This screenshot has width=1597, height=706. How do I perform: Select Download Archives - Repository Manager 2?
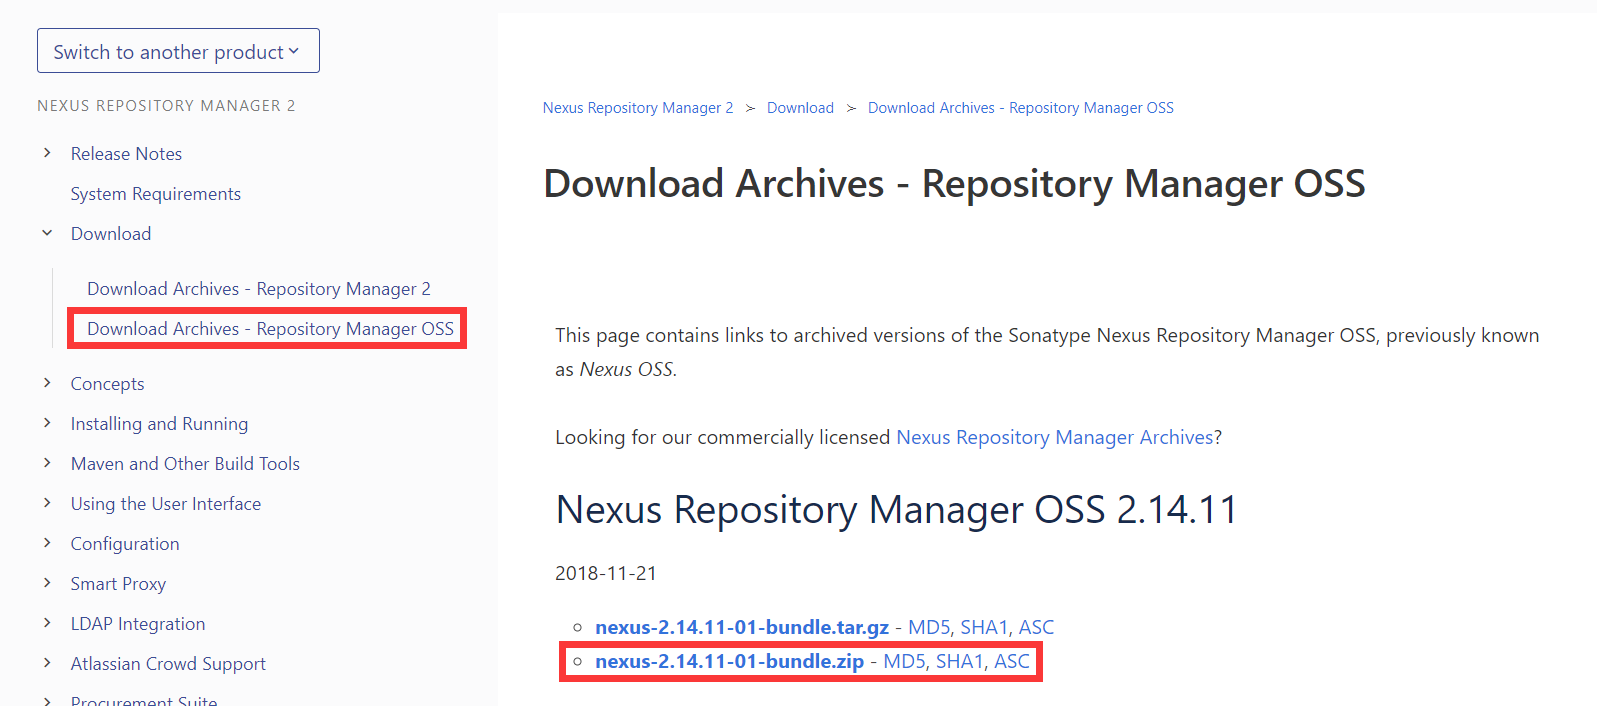tap(258, 289)
